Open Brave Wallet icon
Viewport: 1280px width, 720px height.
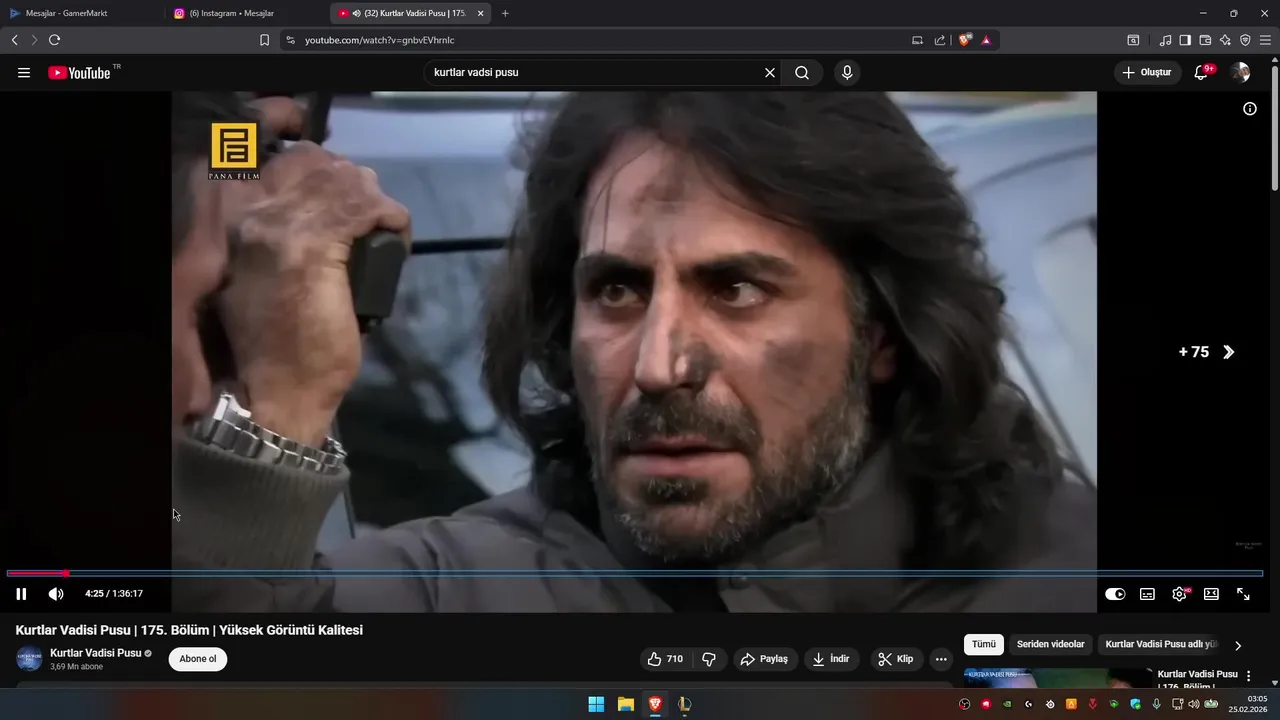click(x=1205, y=40)
